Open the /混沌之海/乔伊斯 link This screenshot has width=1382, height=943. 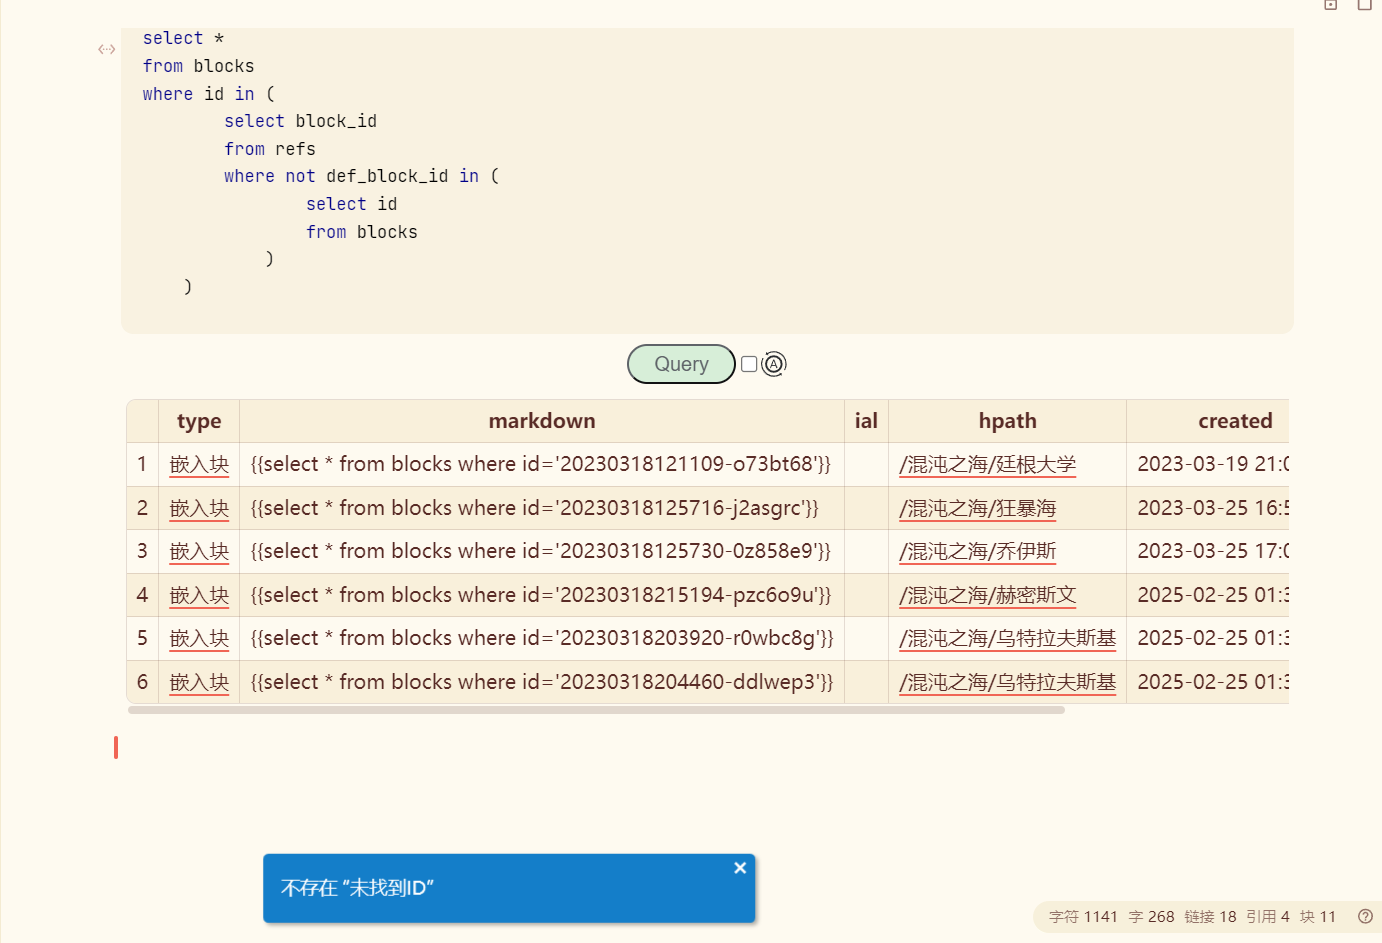pyautogui.click(x=977, y=552)
